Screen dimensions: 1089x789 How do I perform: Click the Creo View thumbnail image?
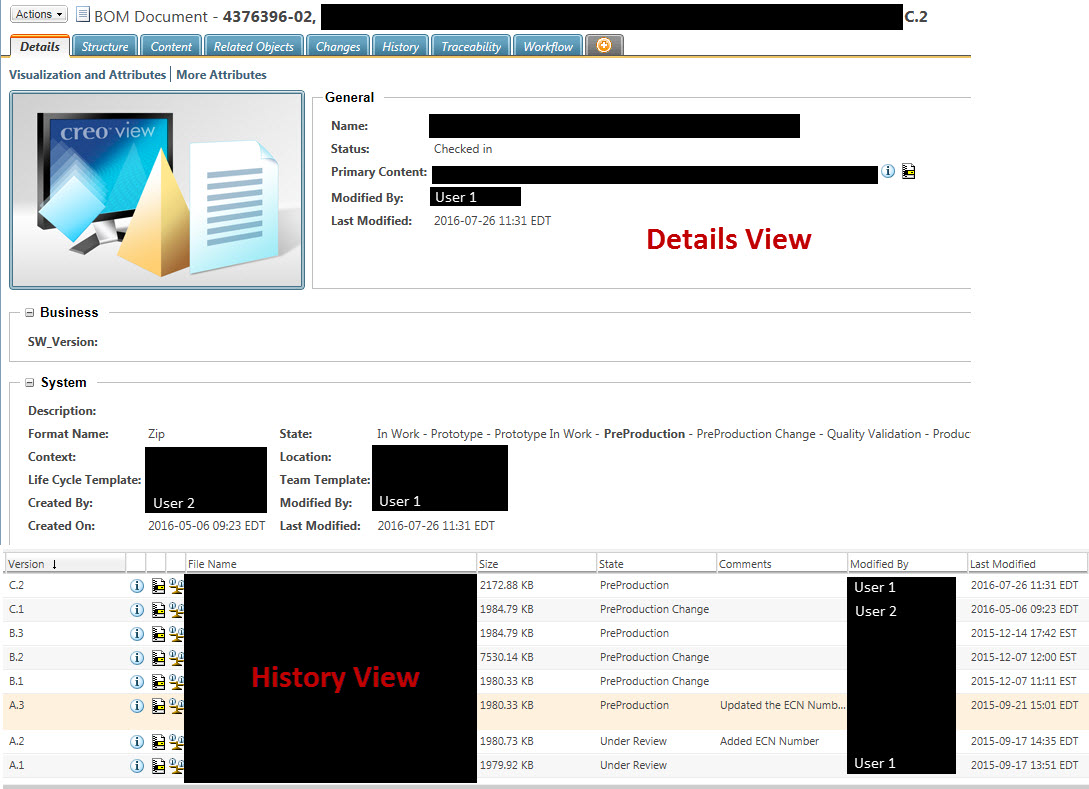(157, 189)
